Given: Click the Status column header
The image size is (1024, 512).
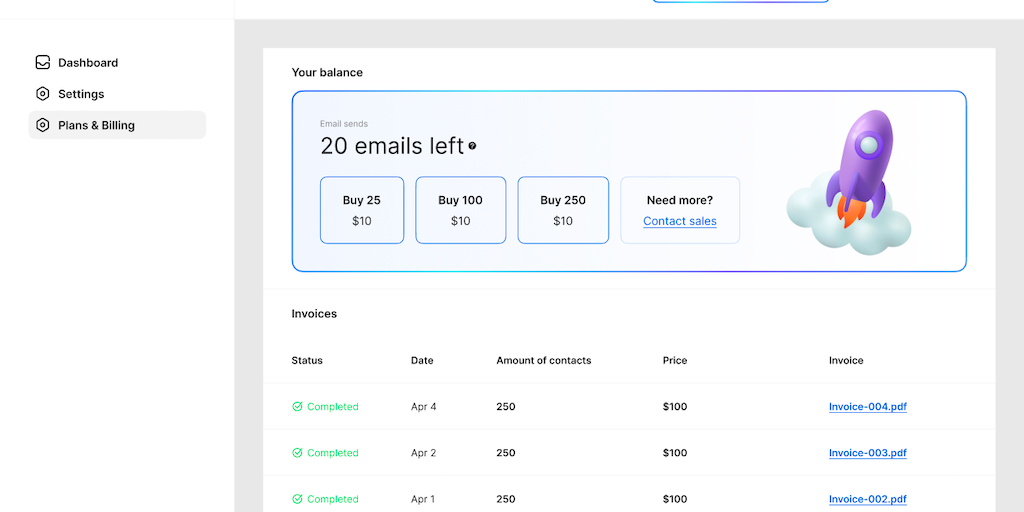Looking at the screenshot, I should [x=307, y=361].
